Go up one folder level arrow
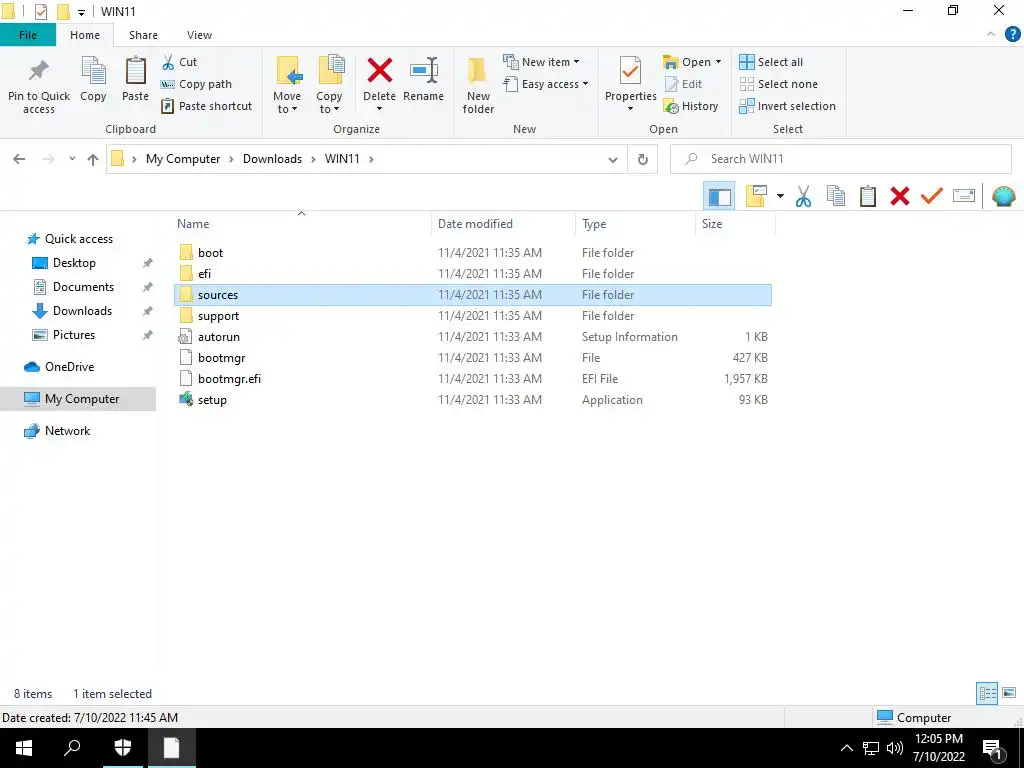 [93, 159]
